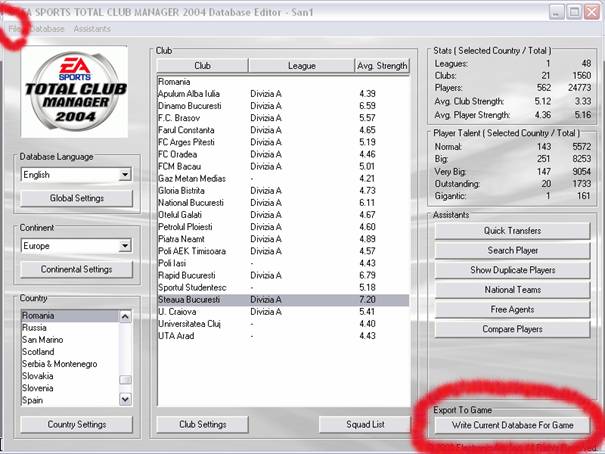Click the Continental Settings button
Viewport: 605px width, 454px height.
click(x=77, y=269)
